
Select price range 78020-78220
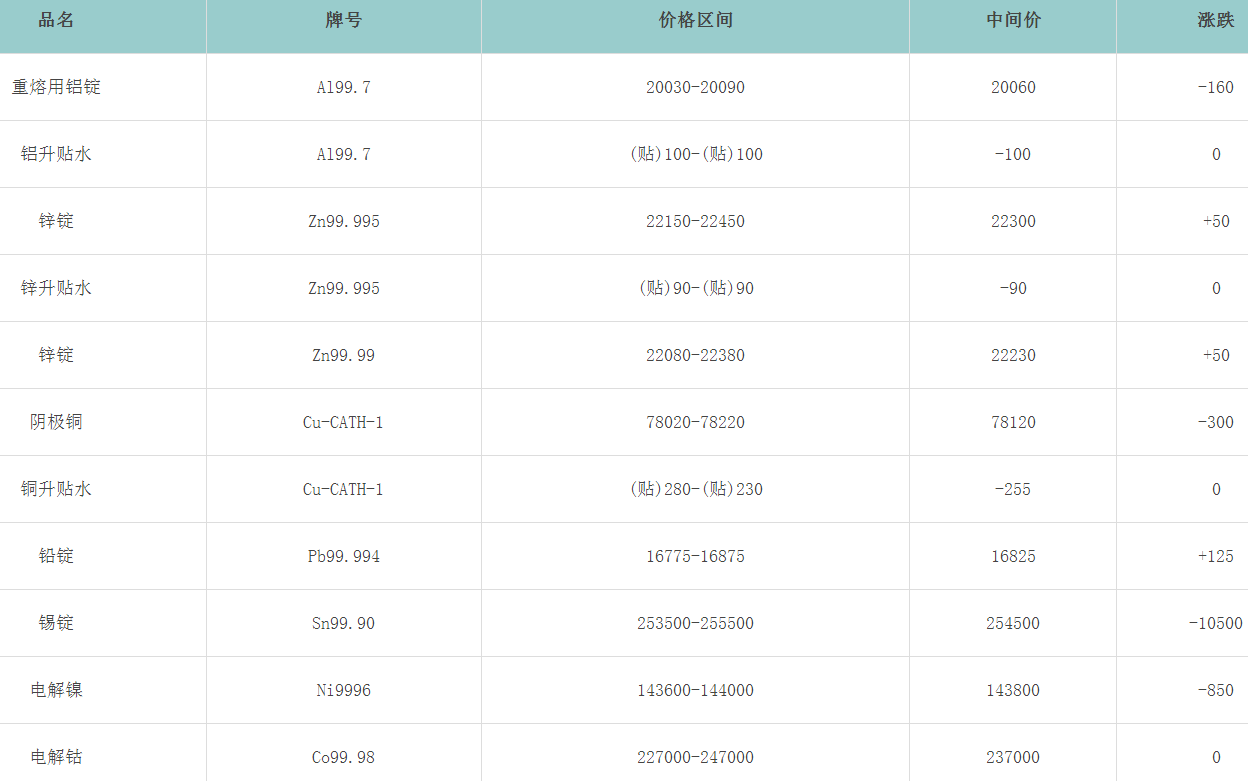(695, 422)
